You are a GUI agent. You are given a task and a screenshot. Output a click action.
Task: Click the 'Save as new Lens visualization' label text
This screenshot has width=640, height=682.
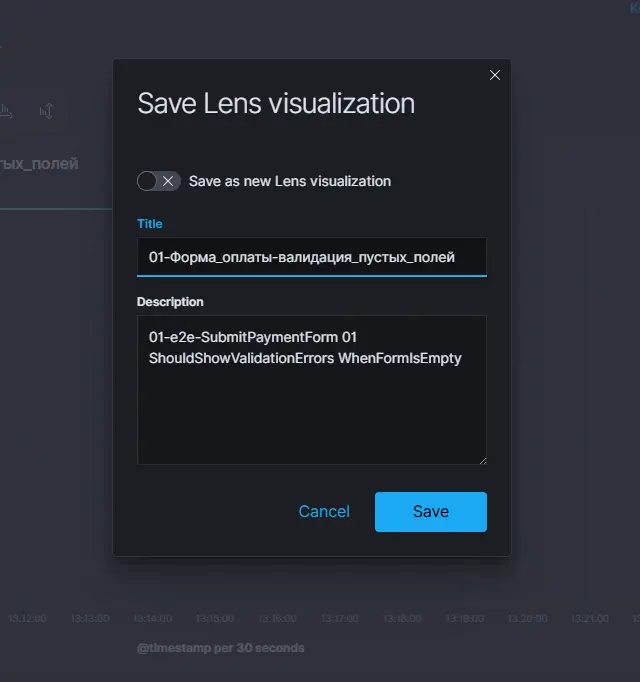289,181
